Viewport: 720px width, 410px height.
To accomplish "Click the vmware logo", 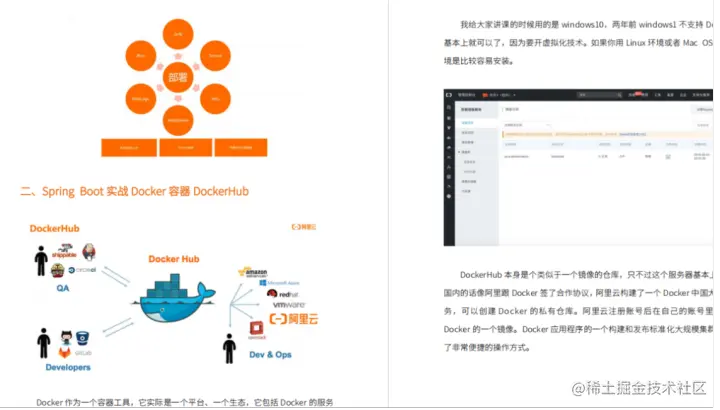I will [289, 305].
